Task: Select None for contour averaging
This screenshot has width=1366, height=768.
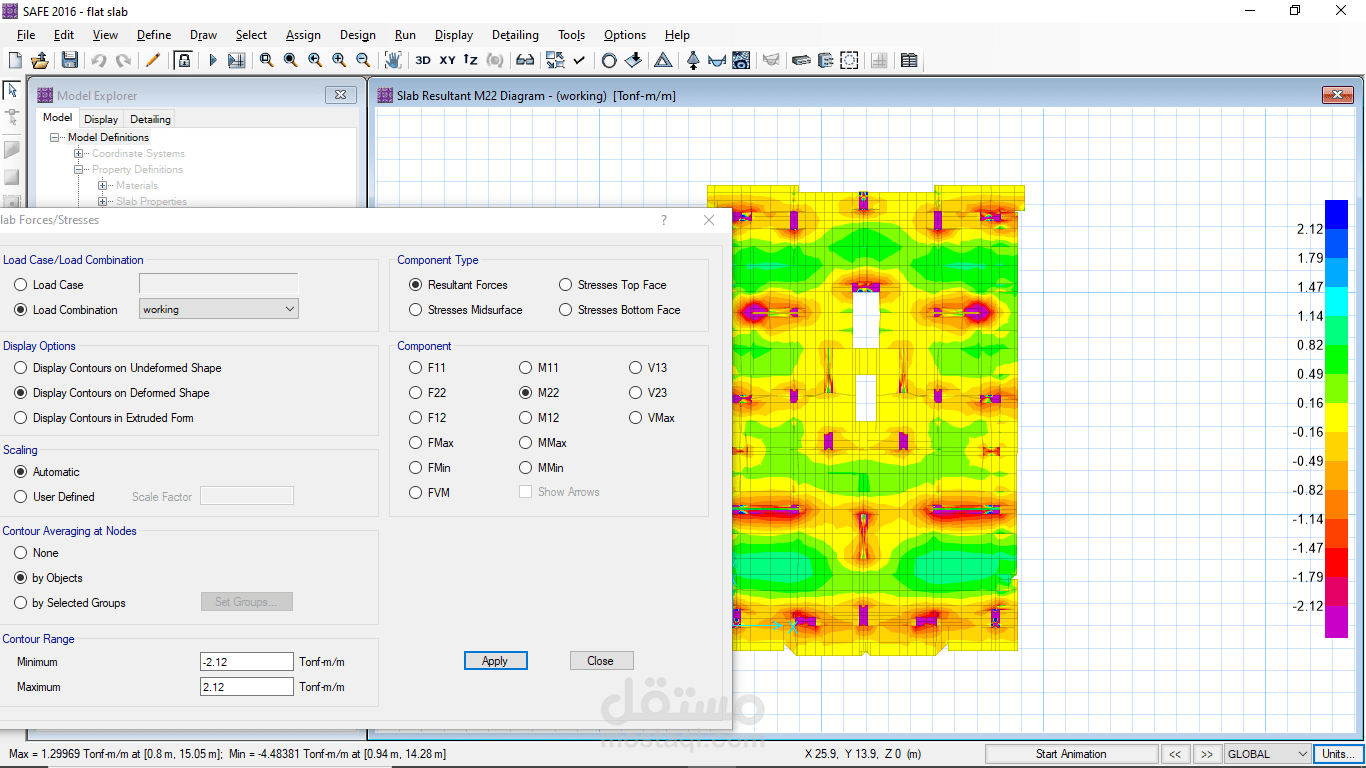Action: 21,553
